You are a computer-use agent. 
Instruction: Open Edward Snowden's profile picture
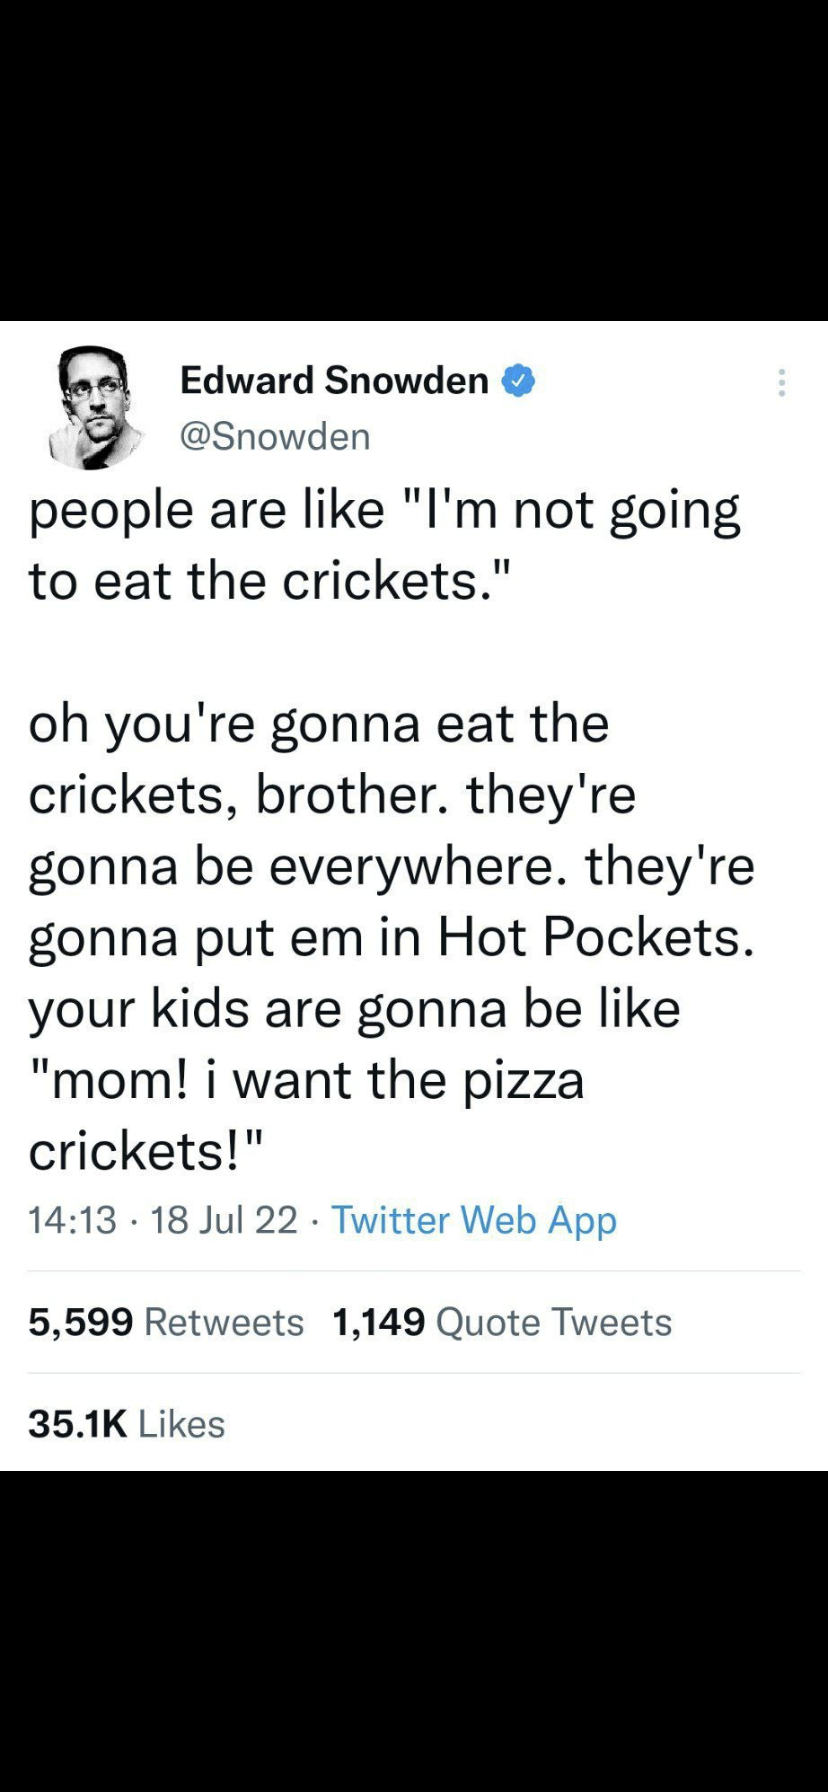pos(94,407)
